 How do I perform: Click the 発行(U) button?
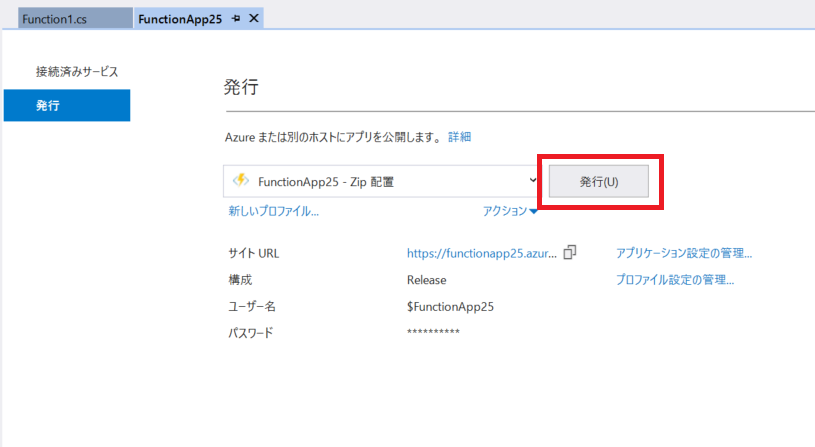599,181
